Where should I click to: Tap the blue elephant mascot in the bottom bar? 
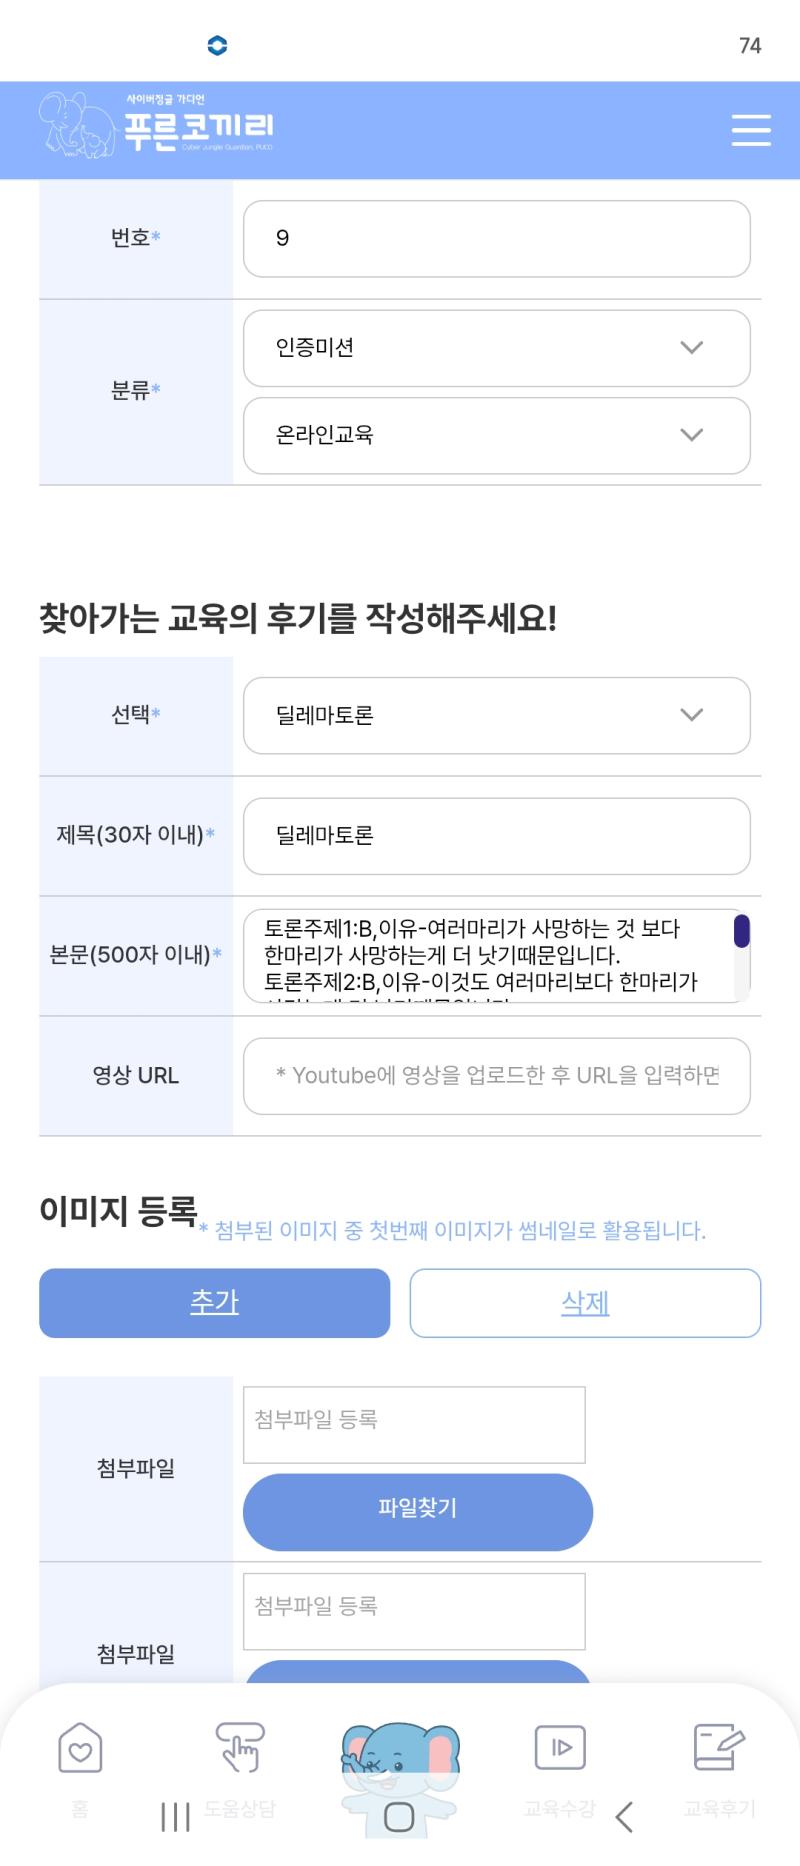[400, 1770]
